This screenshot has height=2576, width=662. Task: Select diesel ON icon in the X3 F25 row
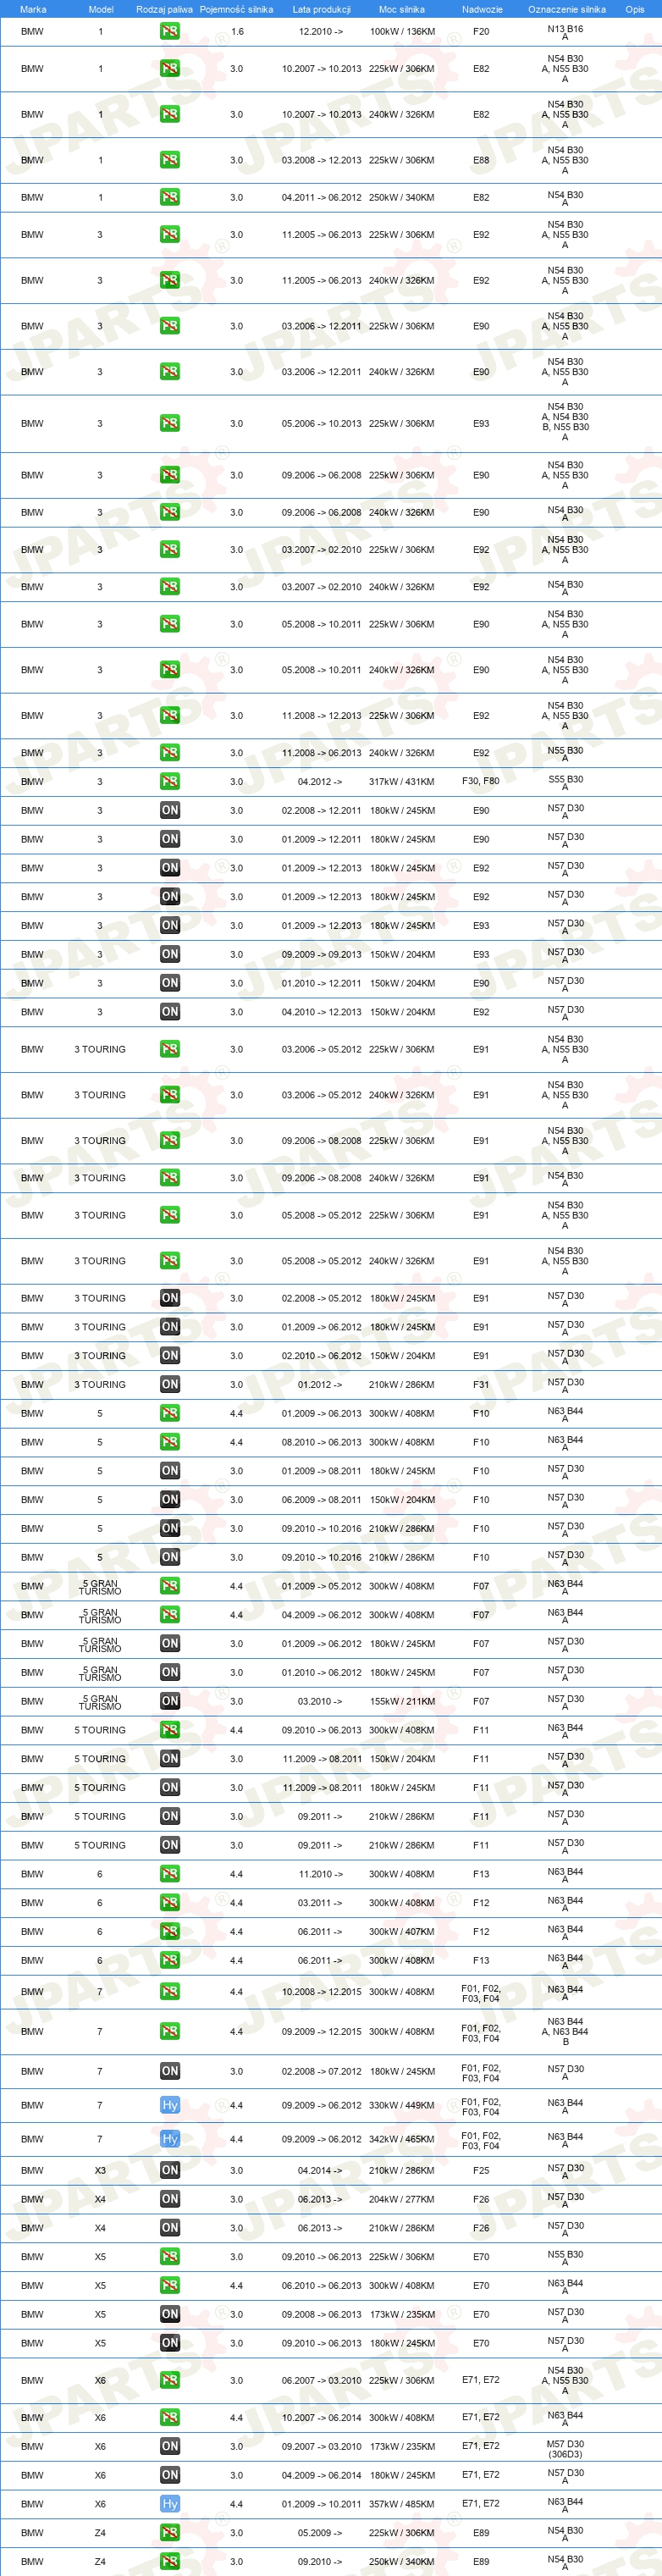pos(170,2170)
